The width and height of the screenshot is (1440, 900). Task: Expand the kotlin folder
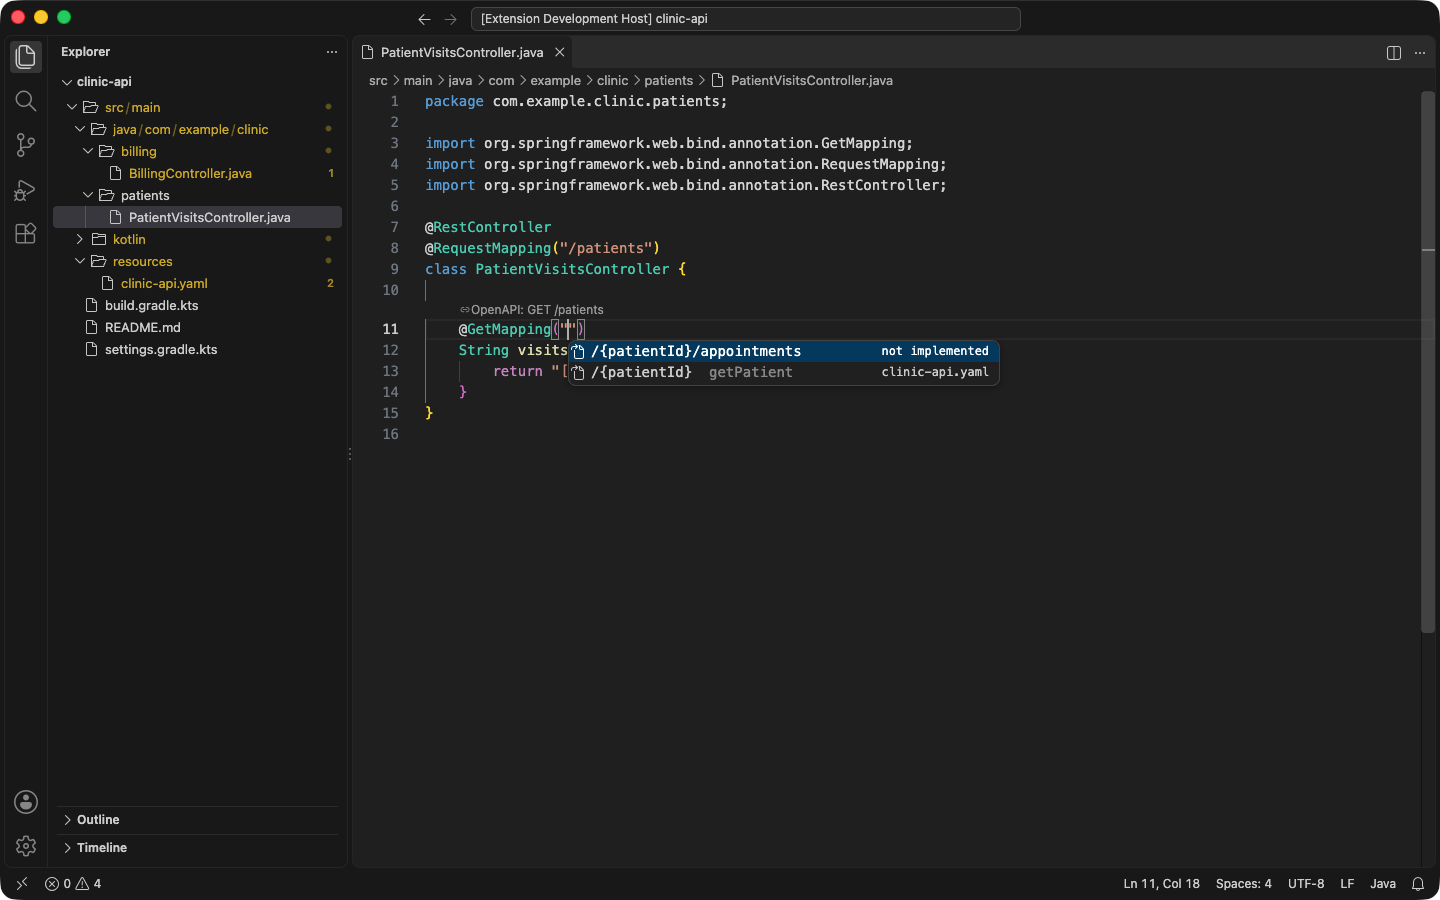(x=80, y=239)
